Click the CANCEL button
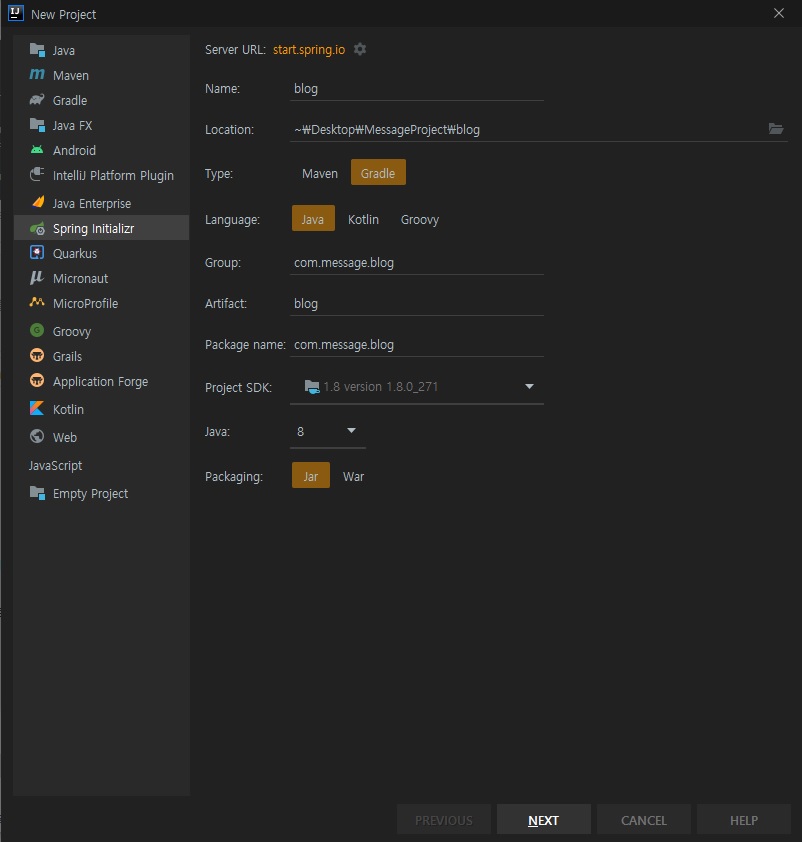Screen dimensions: 802x842 click(644, 820)
